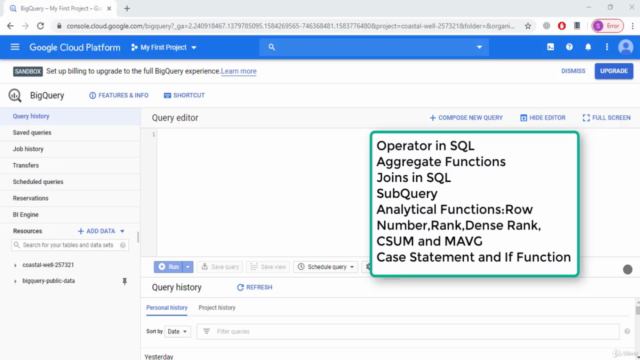Click HIDE EDITOR
Screen dimensions: 640x360
pos(542,118)
